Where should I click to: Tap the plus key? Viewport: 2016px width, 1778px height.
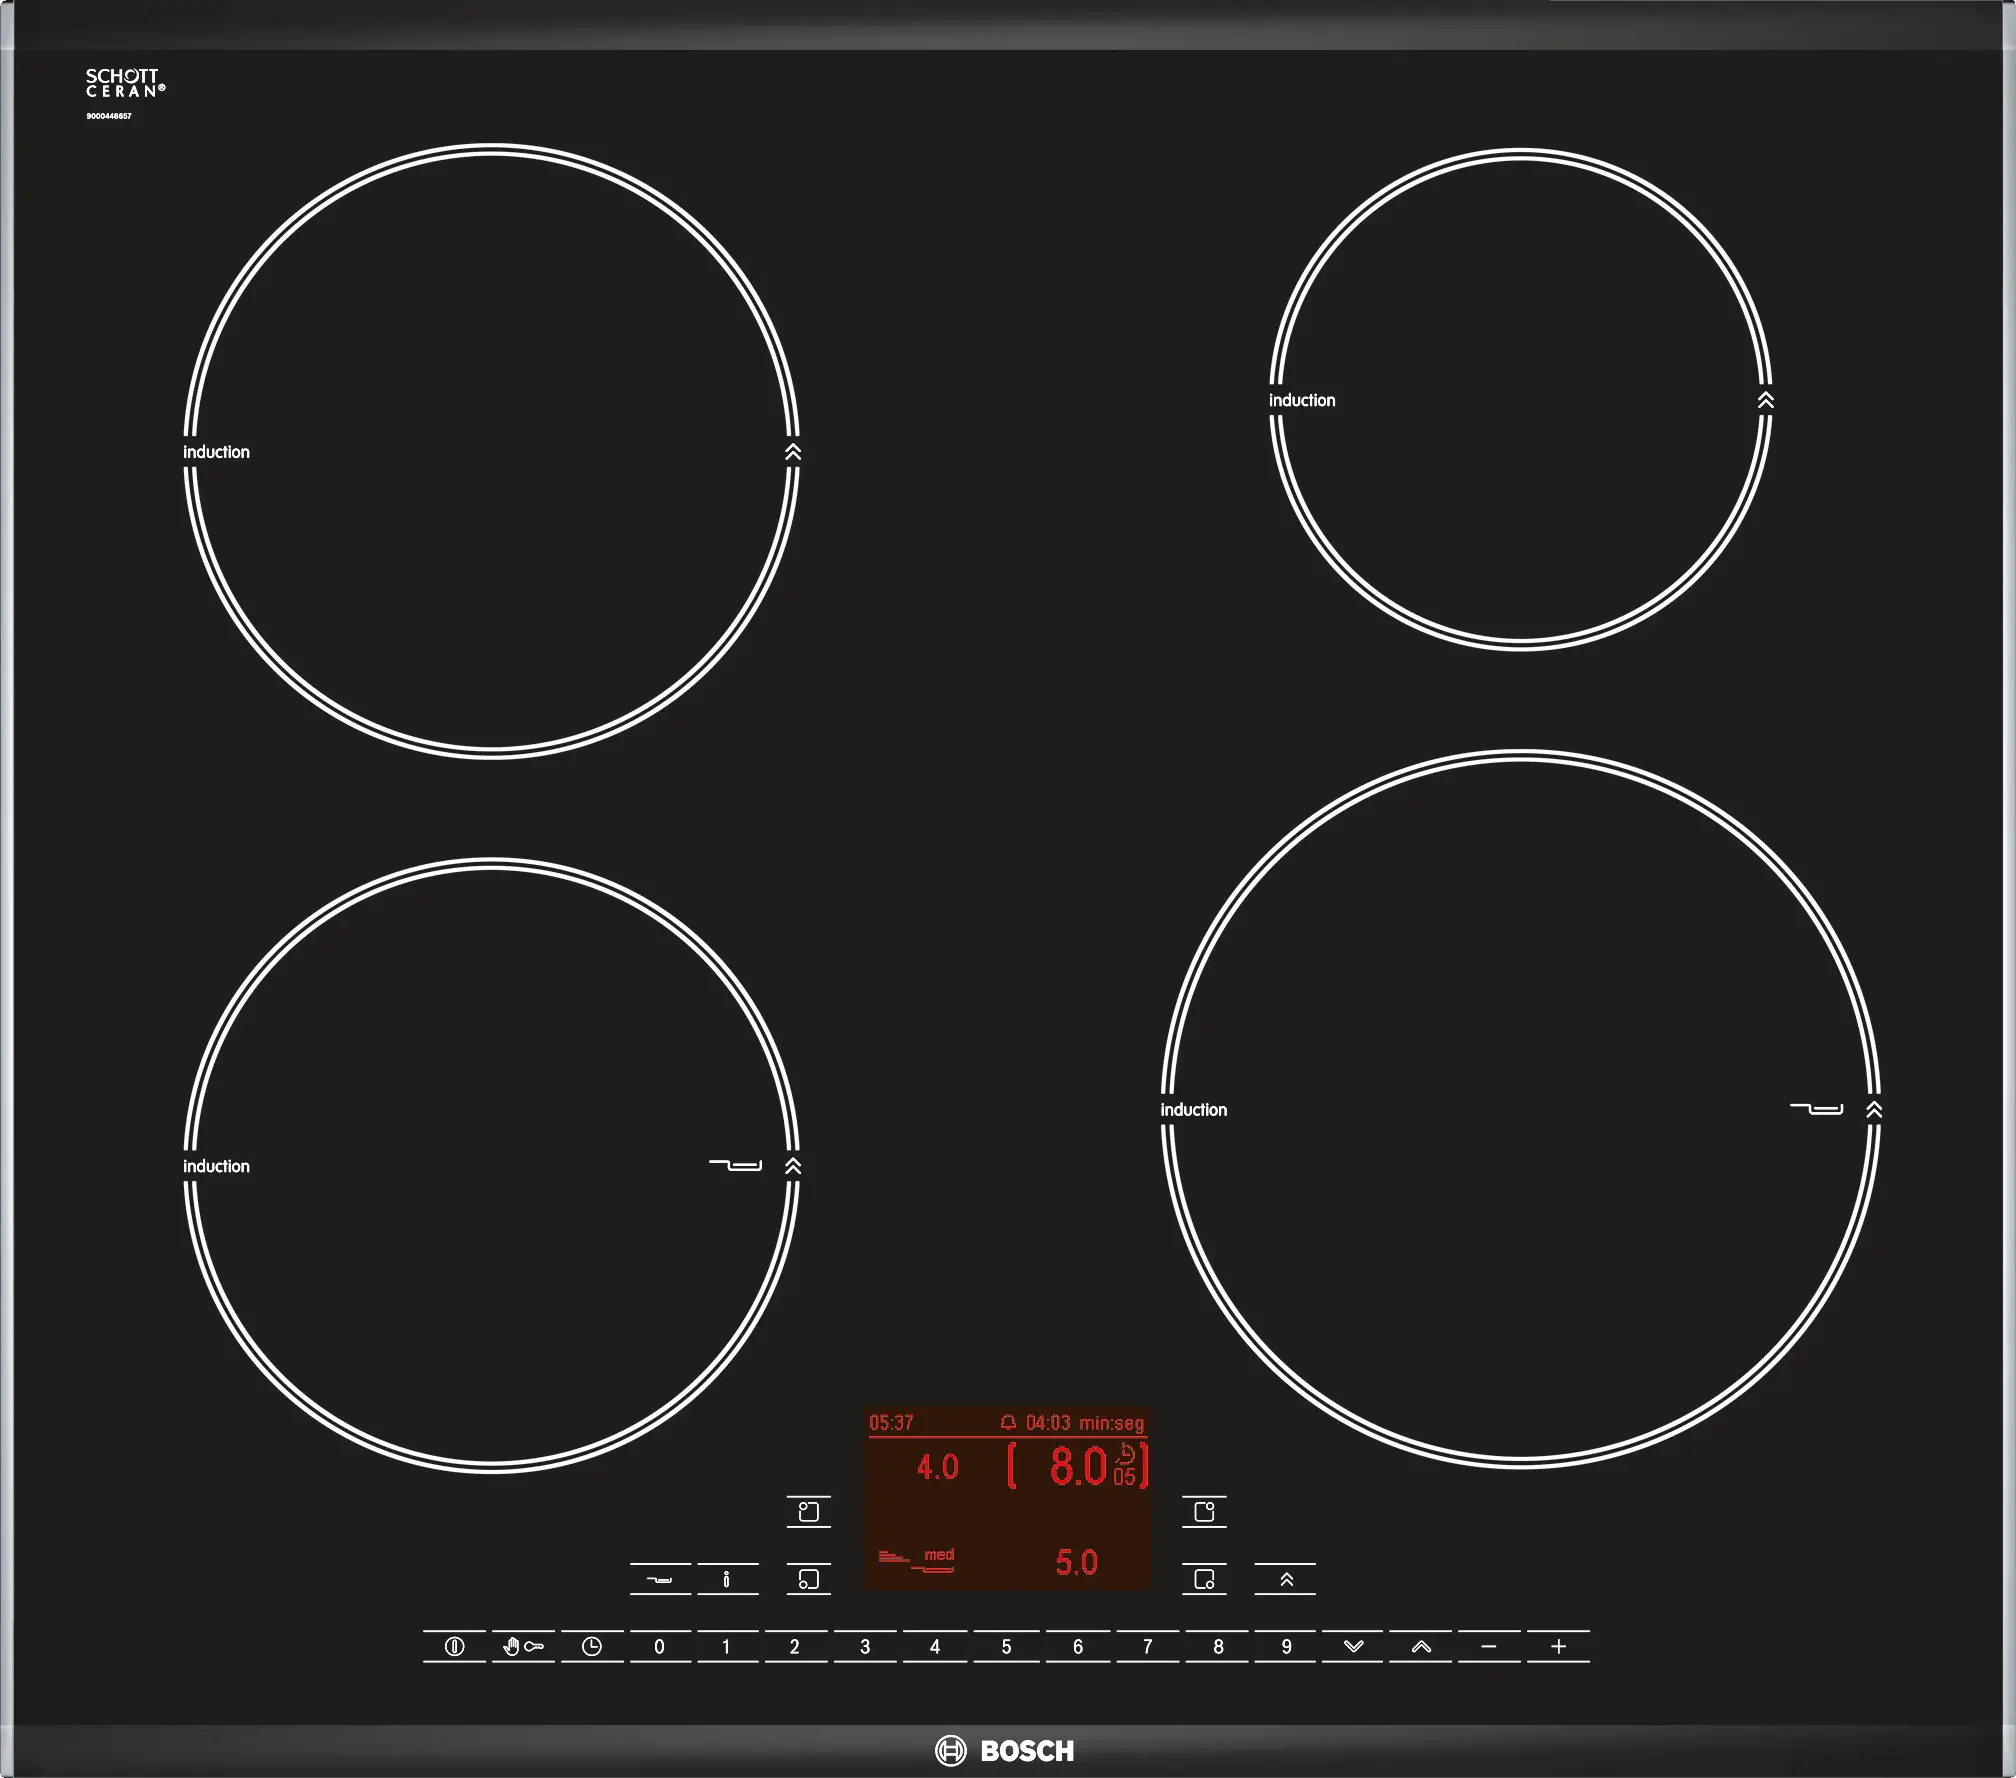(1558, 1646)
